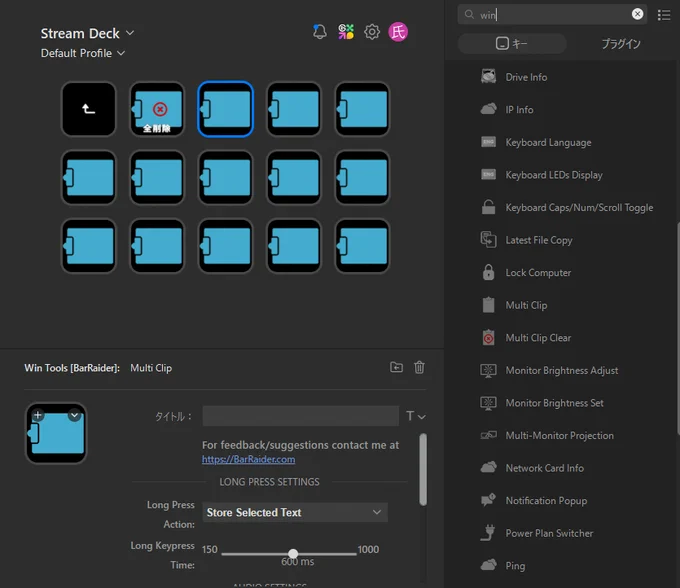Click the IP Info cloud icon
Viewport: 680px width, 588px height.
point(488,109)
